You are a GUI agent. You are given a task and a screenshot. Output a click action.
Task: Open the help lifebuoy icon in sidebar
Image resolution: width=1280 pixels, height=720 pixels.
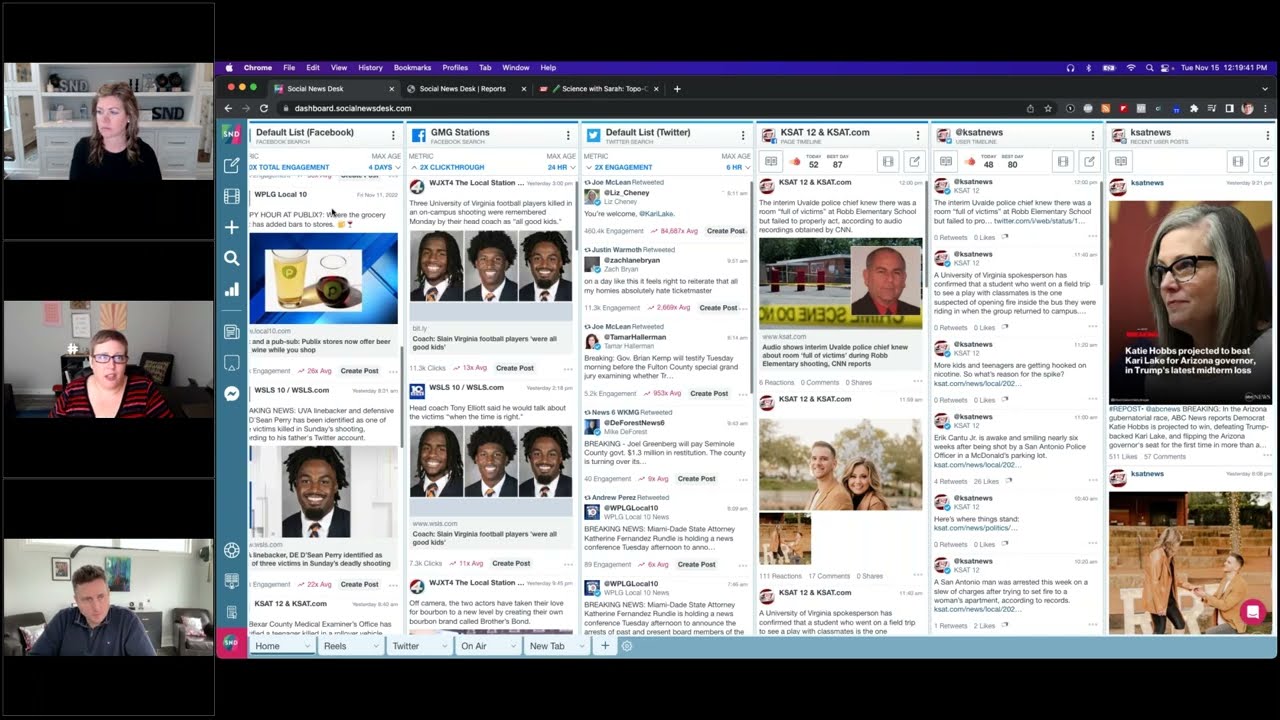(x=231, y=550)
